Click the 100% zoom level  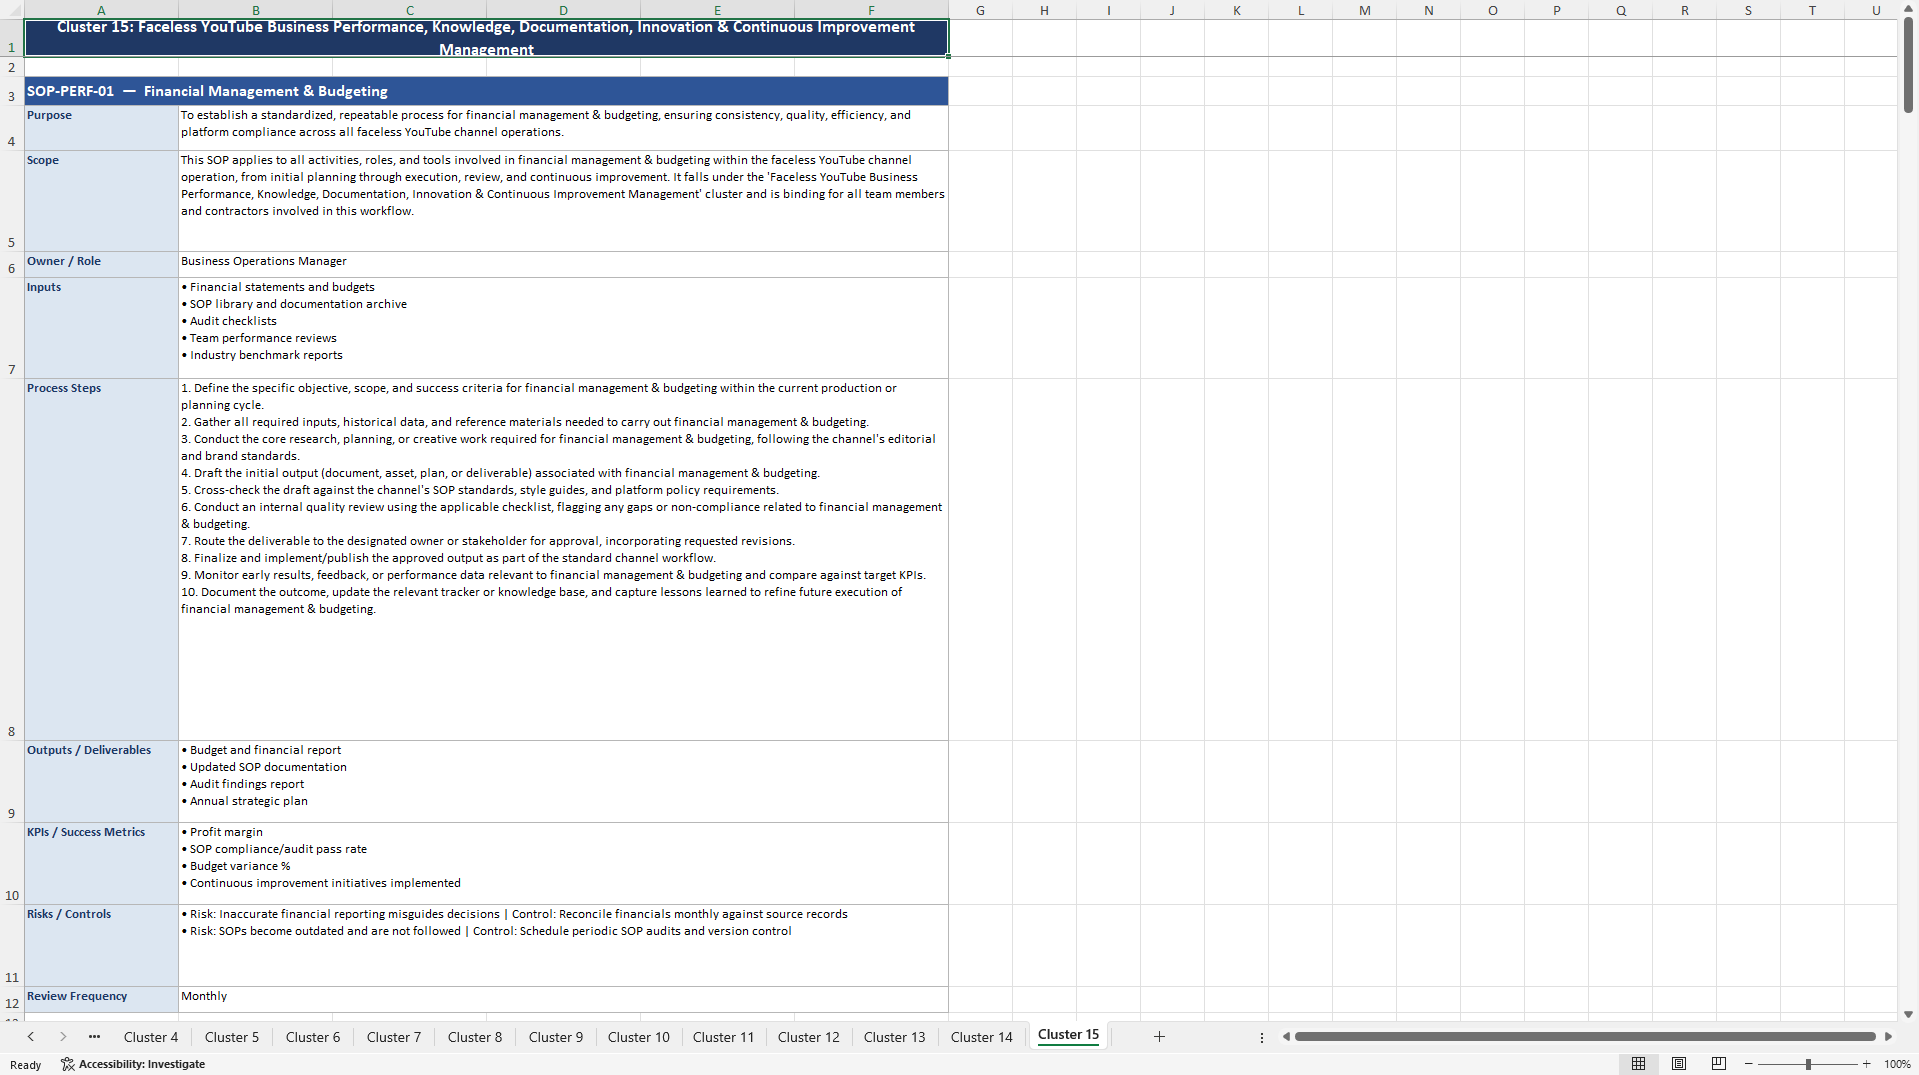[x=1897, y=1064]
